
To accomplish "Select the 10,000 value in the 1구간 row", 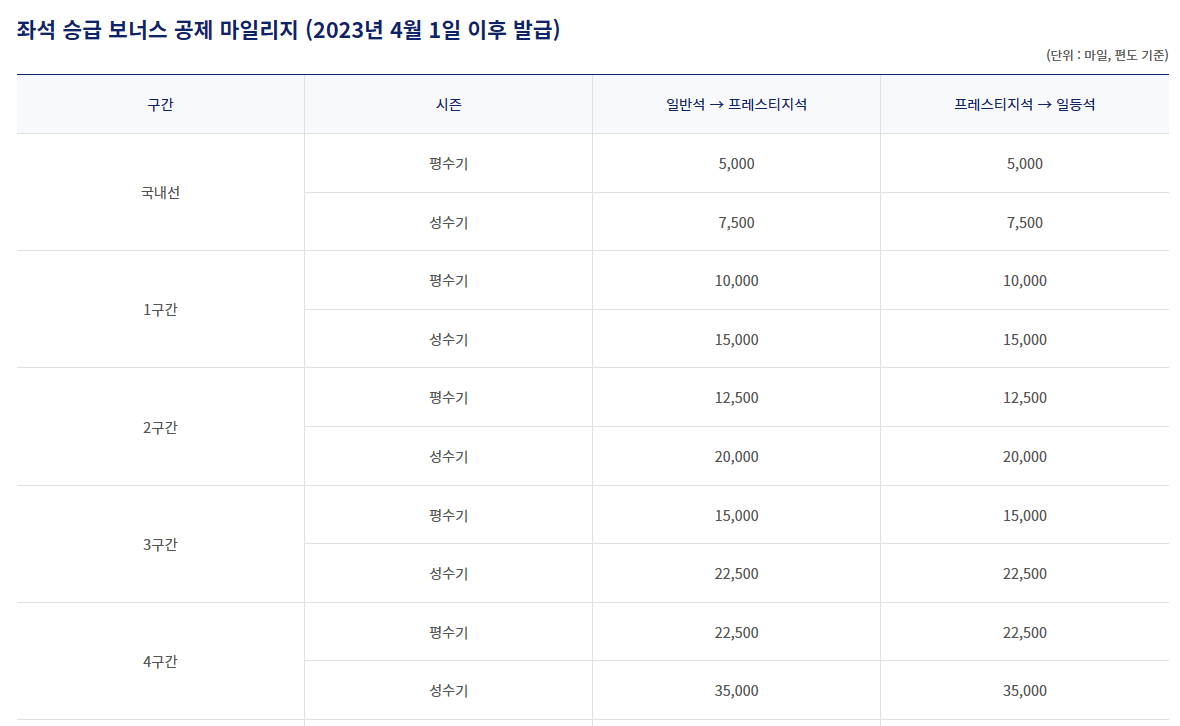I will tap(737, 280).
